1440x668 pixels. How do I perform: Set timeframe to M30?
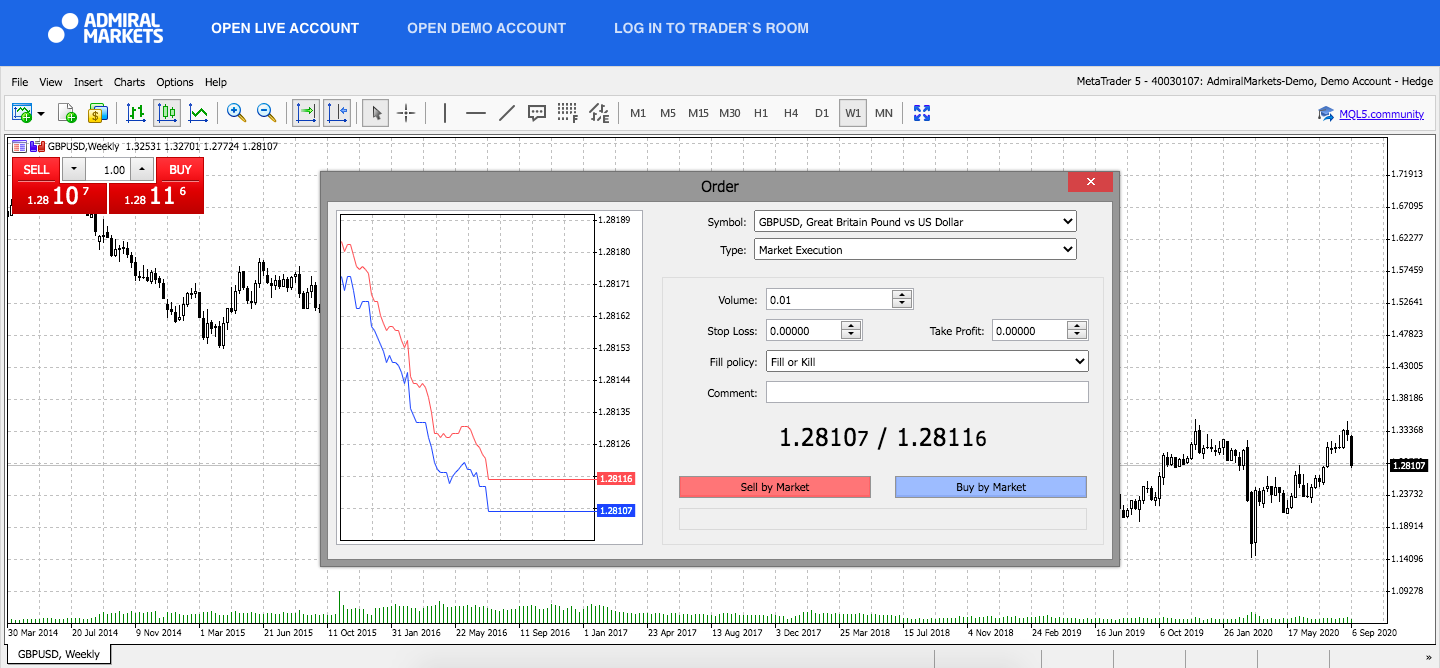730,113
